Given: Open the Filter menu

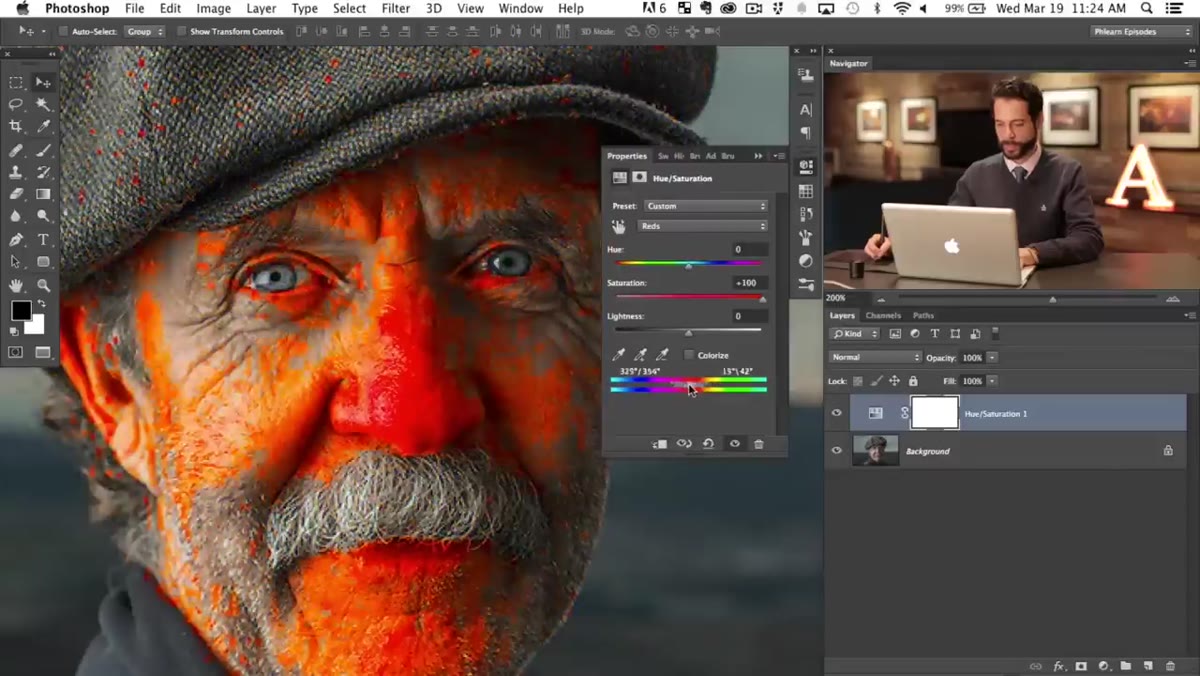Looking at the screenshot, I should pyautogui.click(x=396, y=8).
